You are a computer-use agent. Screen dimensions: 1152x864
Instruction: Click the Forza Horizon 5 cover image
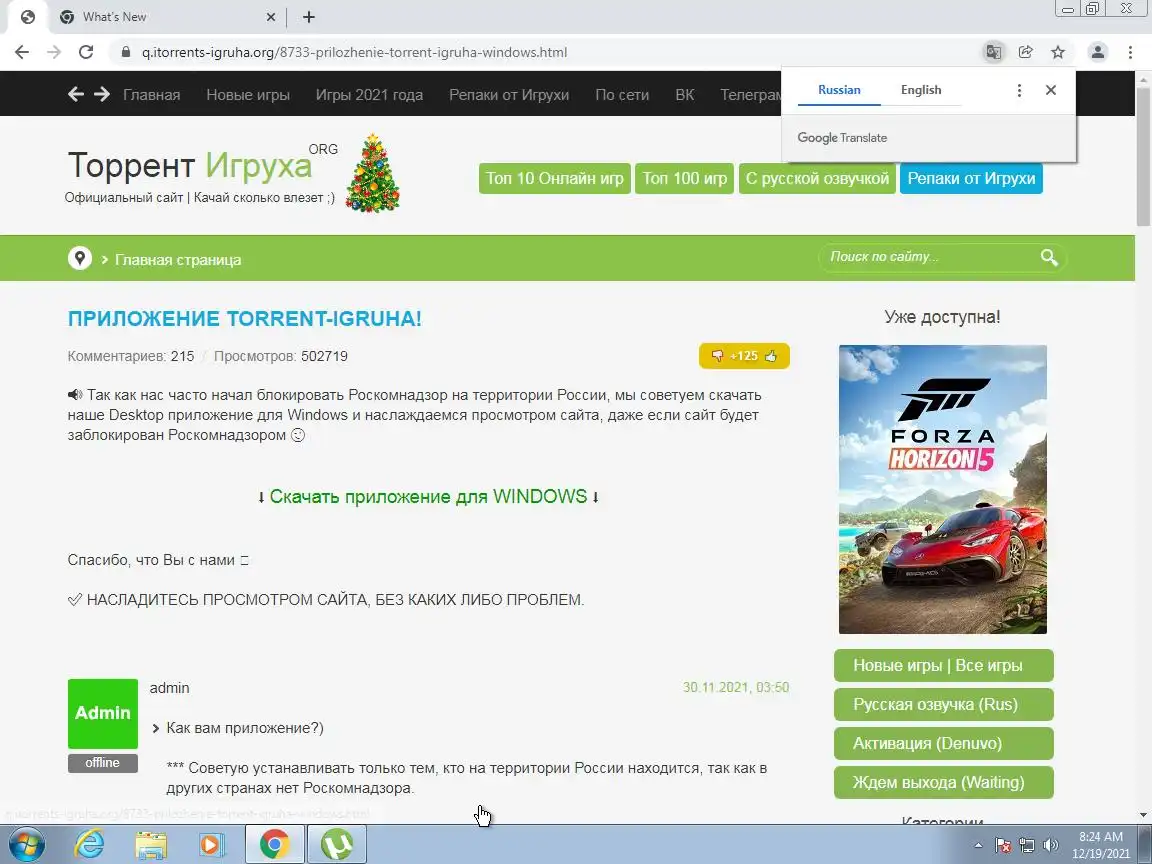coord(943,489)
